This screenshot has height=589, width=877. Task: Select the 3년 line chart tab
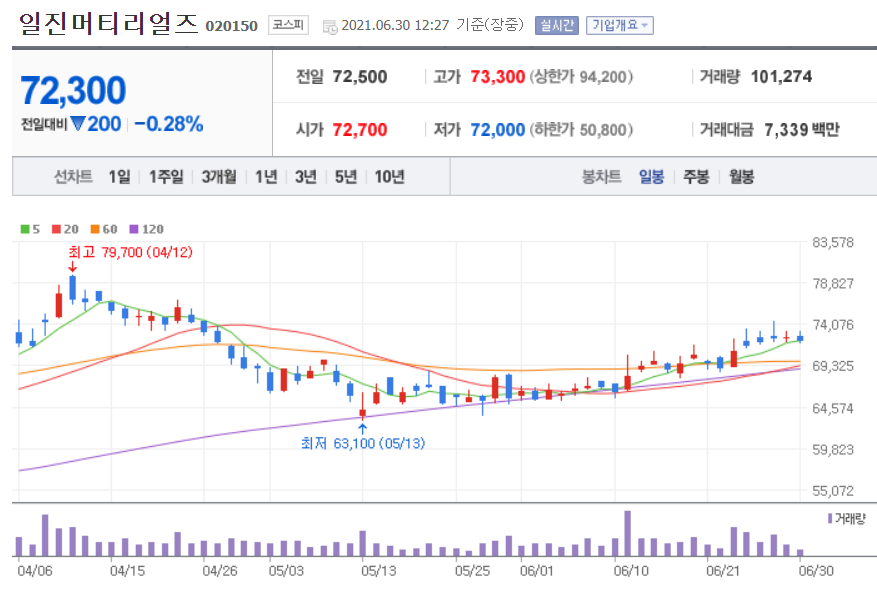coord(305,177)
